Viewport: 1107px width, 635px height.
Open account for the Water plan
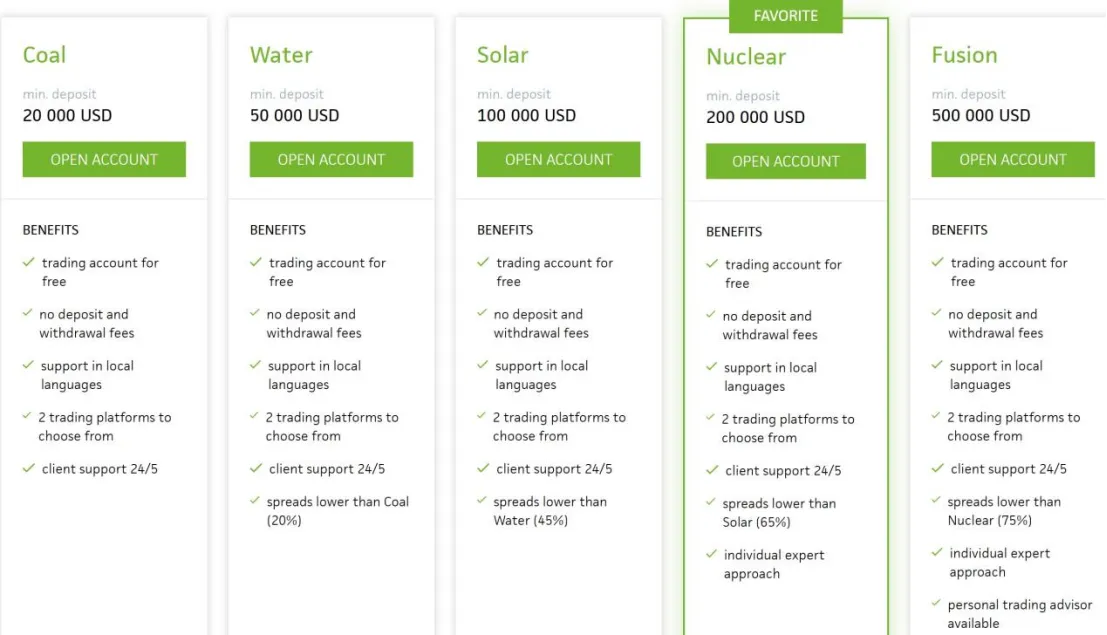331,159
